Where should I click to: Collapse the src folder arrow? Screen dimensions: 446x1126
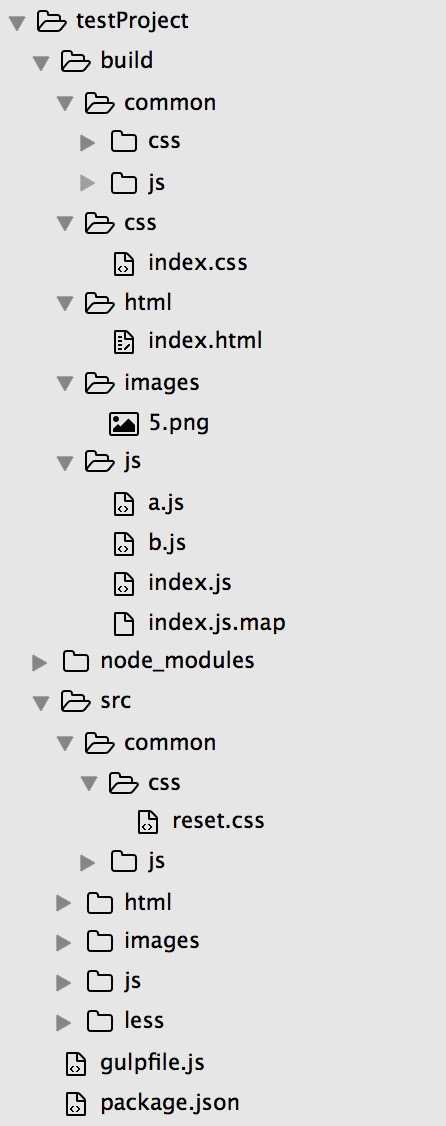[41, 703]
